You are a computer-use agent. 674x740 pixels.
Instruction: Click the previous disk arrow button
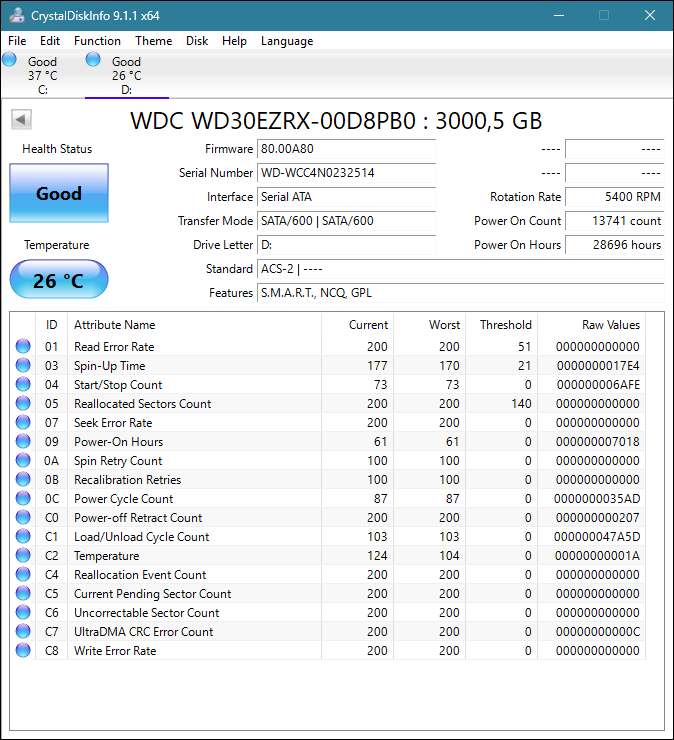(x=21, y=119)
